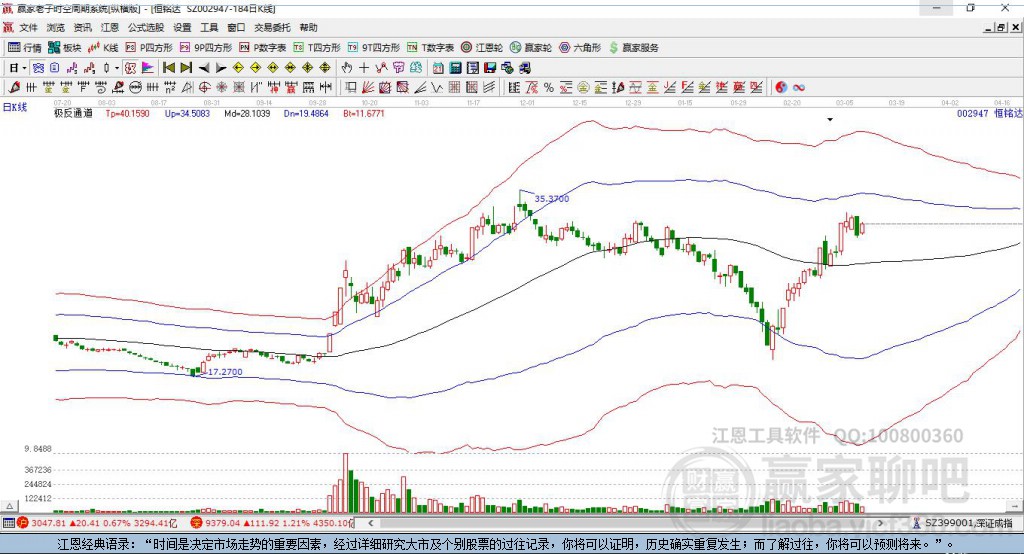Select the target circle crosshair tool
1024x554 pixels.
tap(204, 88)
